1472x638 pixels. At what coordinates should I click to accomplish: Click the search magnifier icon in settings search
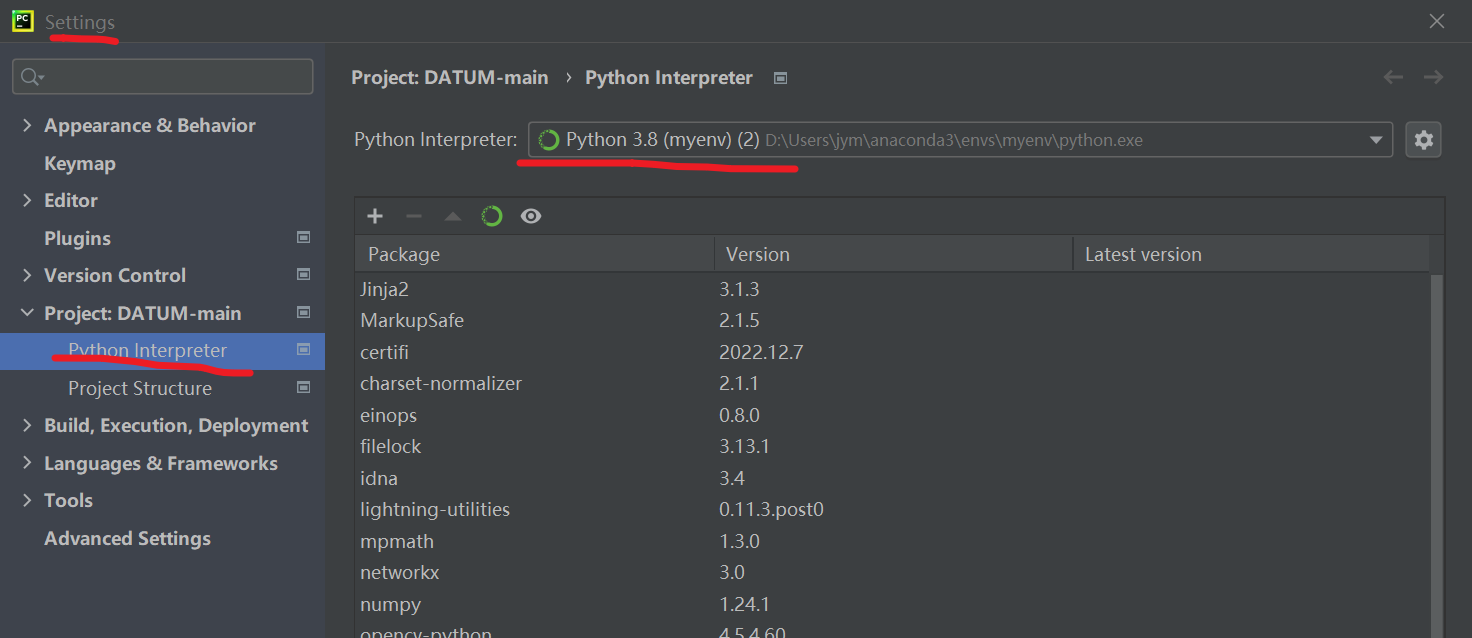[32, 77]
